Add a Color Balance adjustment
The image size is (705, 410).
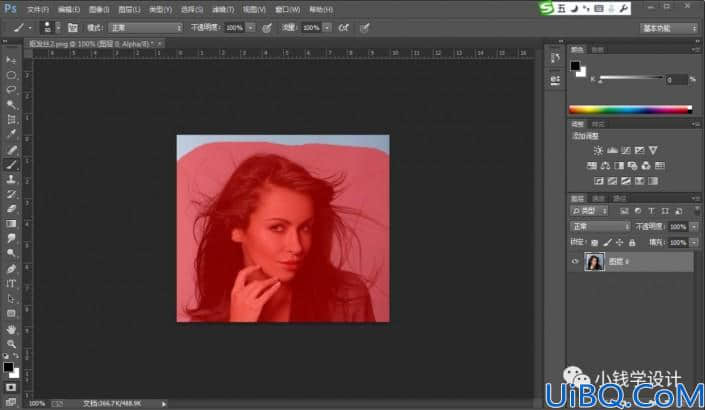point(605,165)
